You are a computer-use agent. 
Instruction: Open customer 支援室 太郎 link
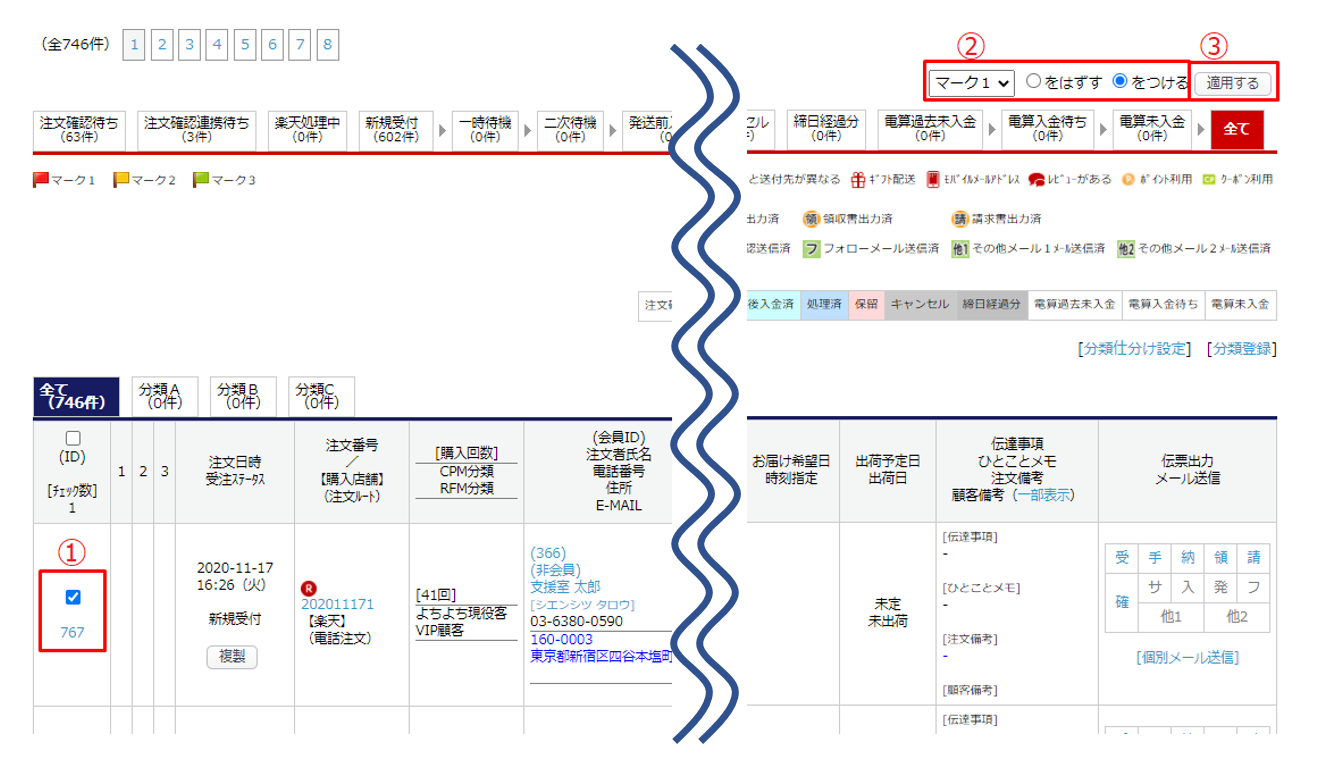pos(565,587)
